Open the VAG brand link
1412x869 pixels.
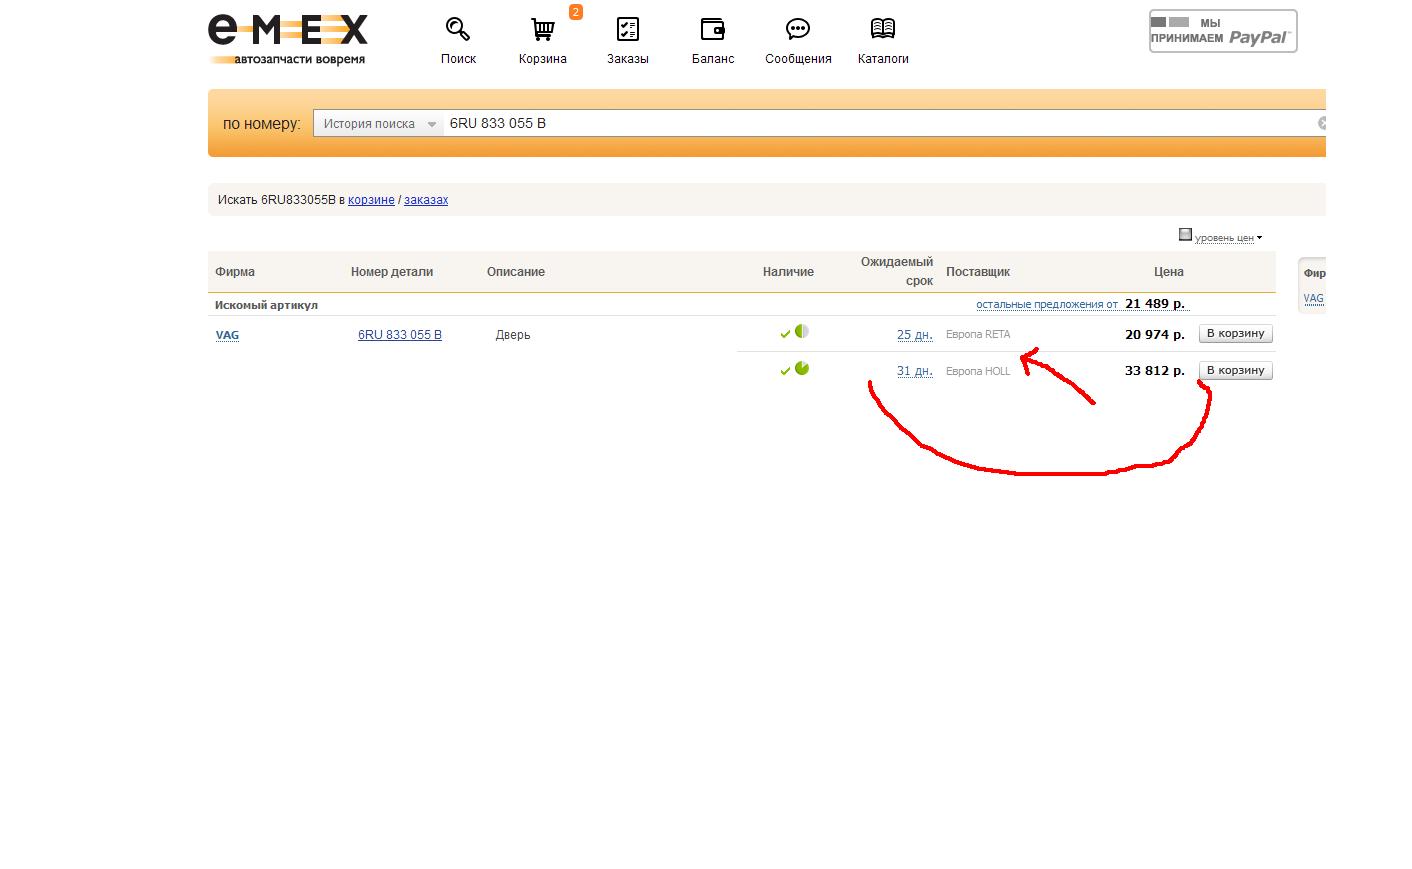coord(227,335)
